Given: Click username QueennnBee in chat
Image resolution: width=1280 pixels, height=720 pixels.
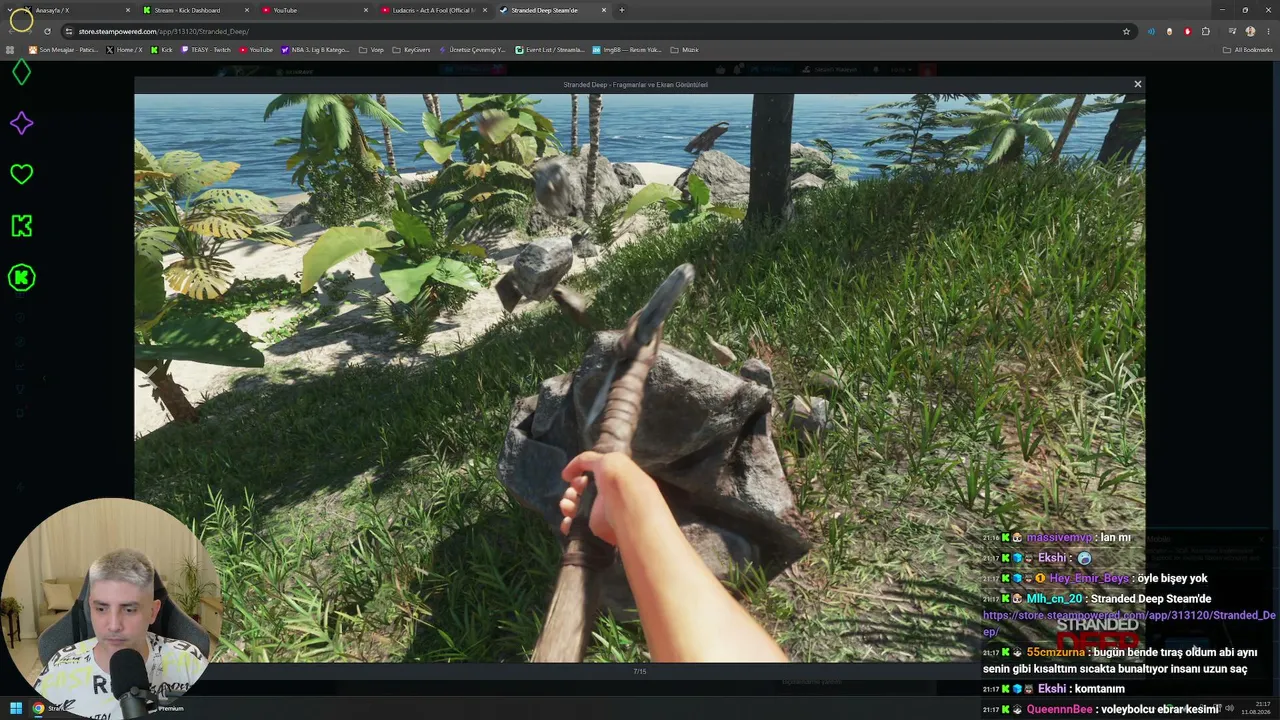Looking at the screenshot, I should pyautogui.click(x=1059, y=709).
